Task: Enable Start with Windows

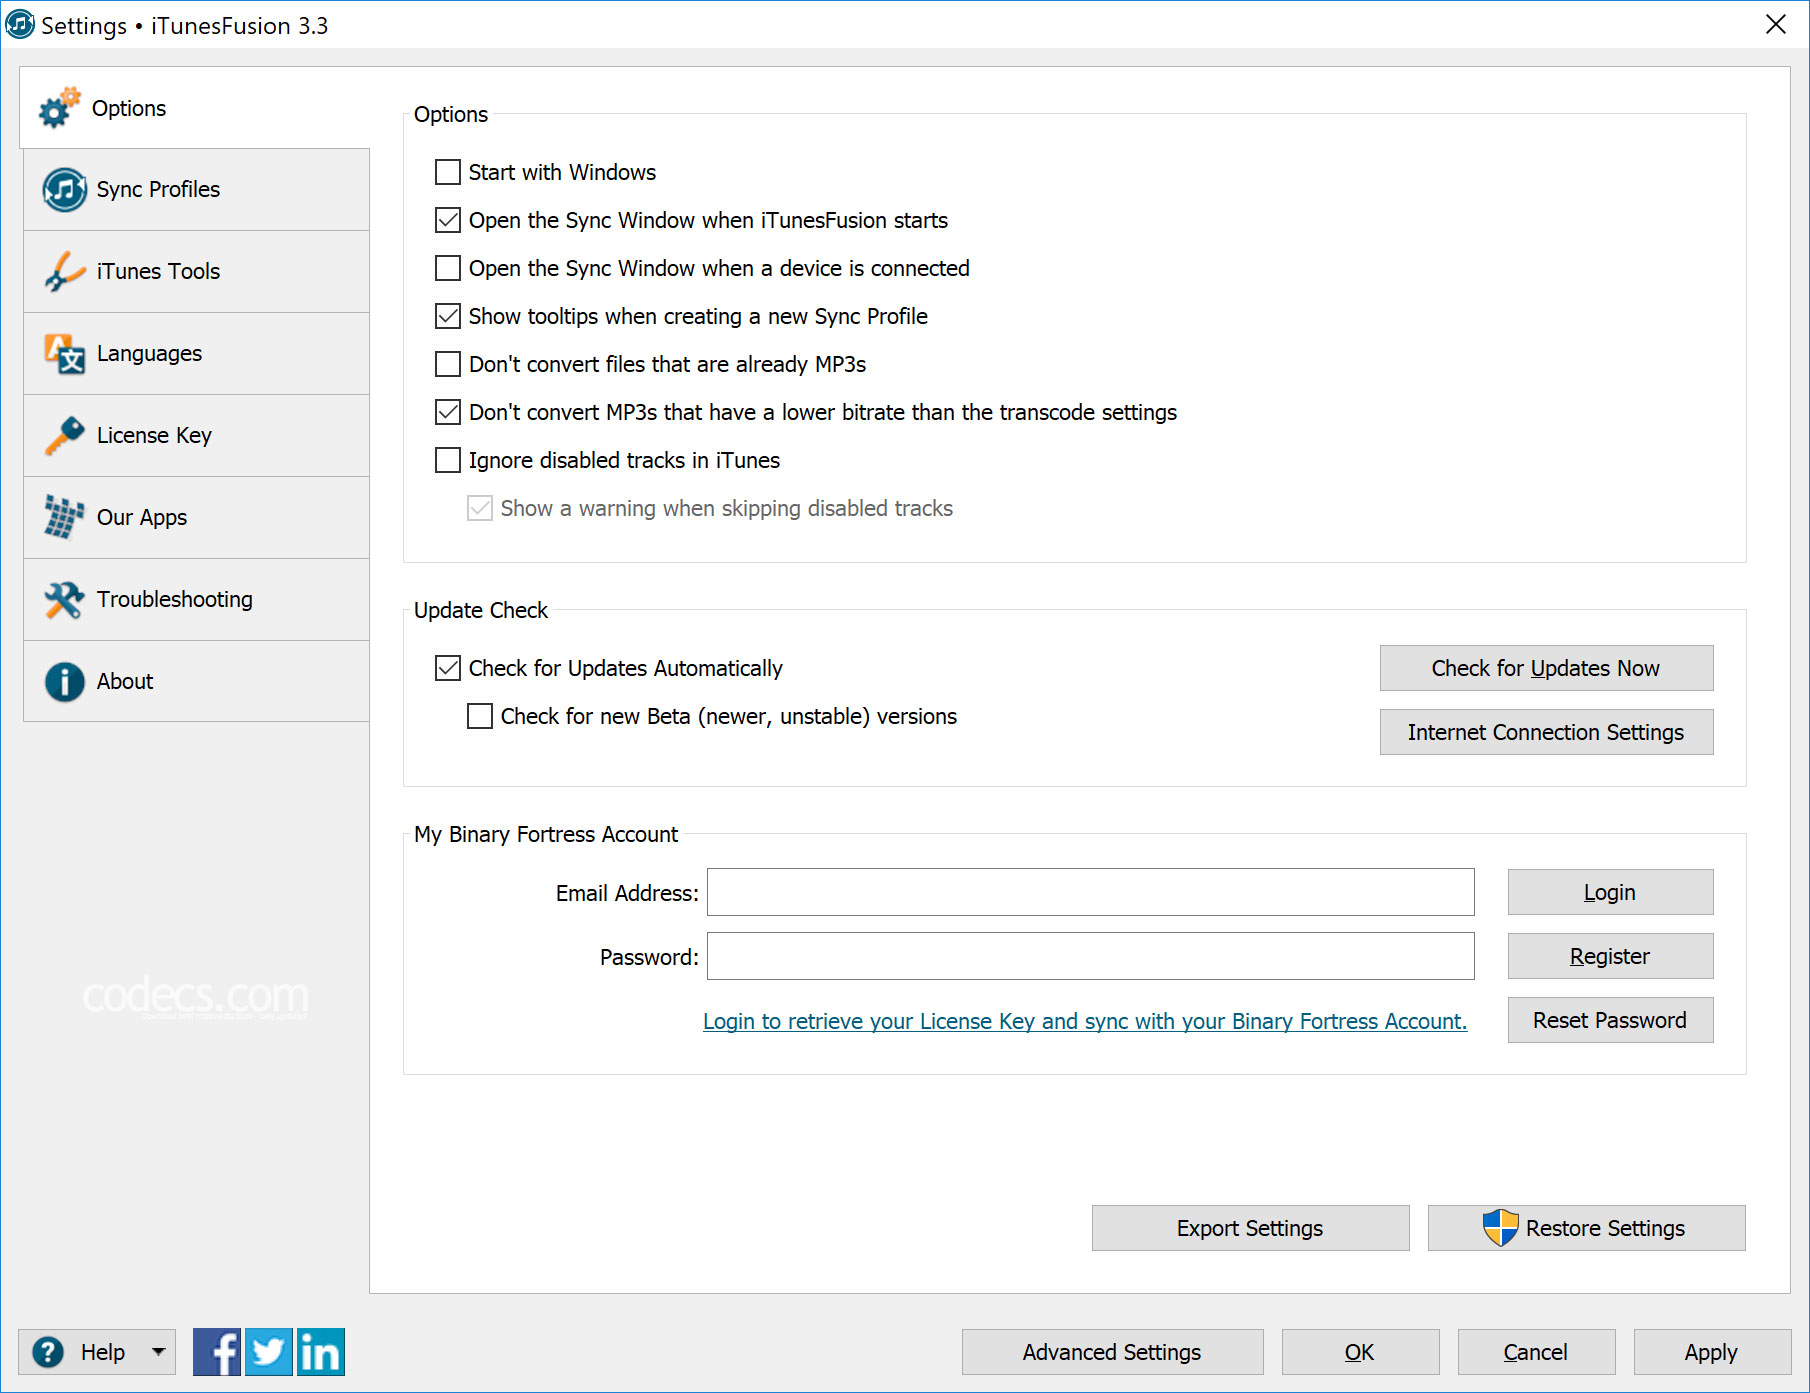Action: (448, 172)
